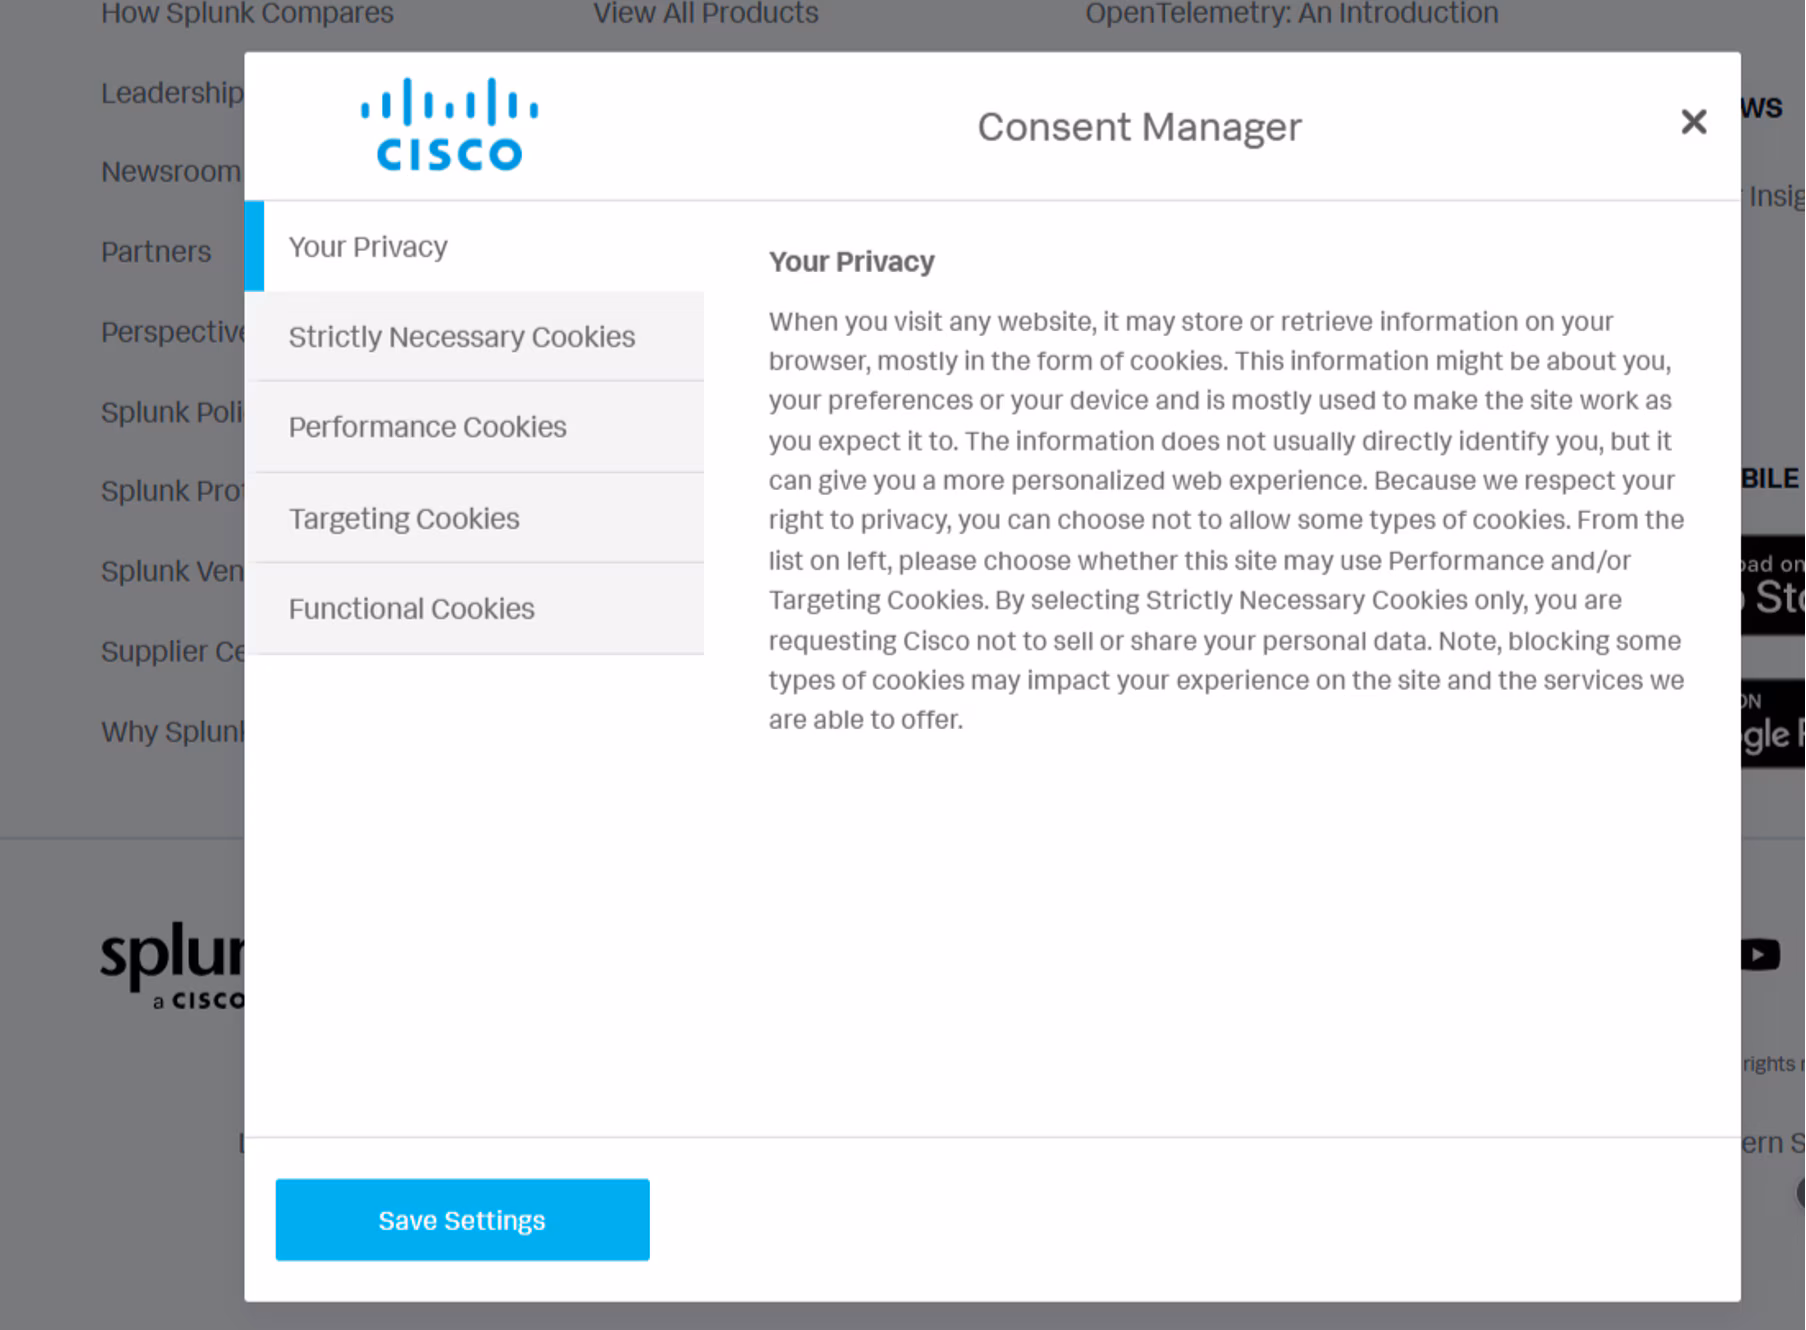Follow the View All Products link
The height and width of the screenshot is (1330, 1806).
pos(705,14)
